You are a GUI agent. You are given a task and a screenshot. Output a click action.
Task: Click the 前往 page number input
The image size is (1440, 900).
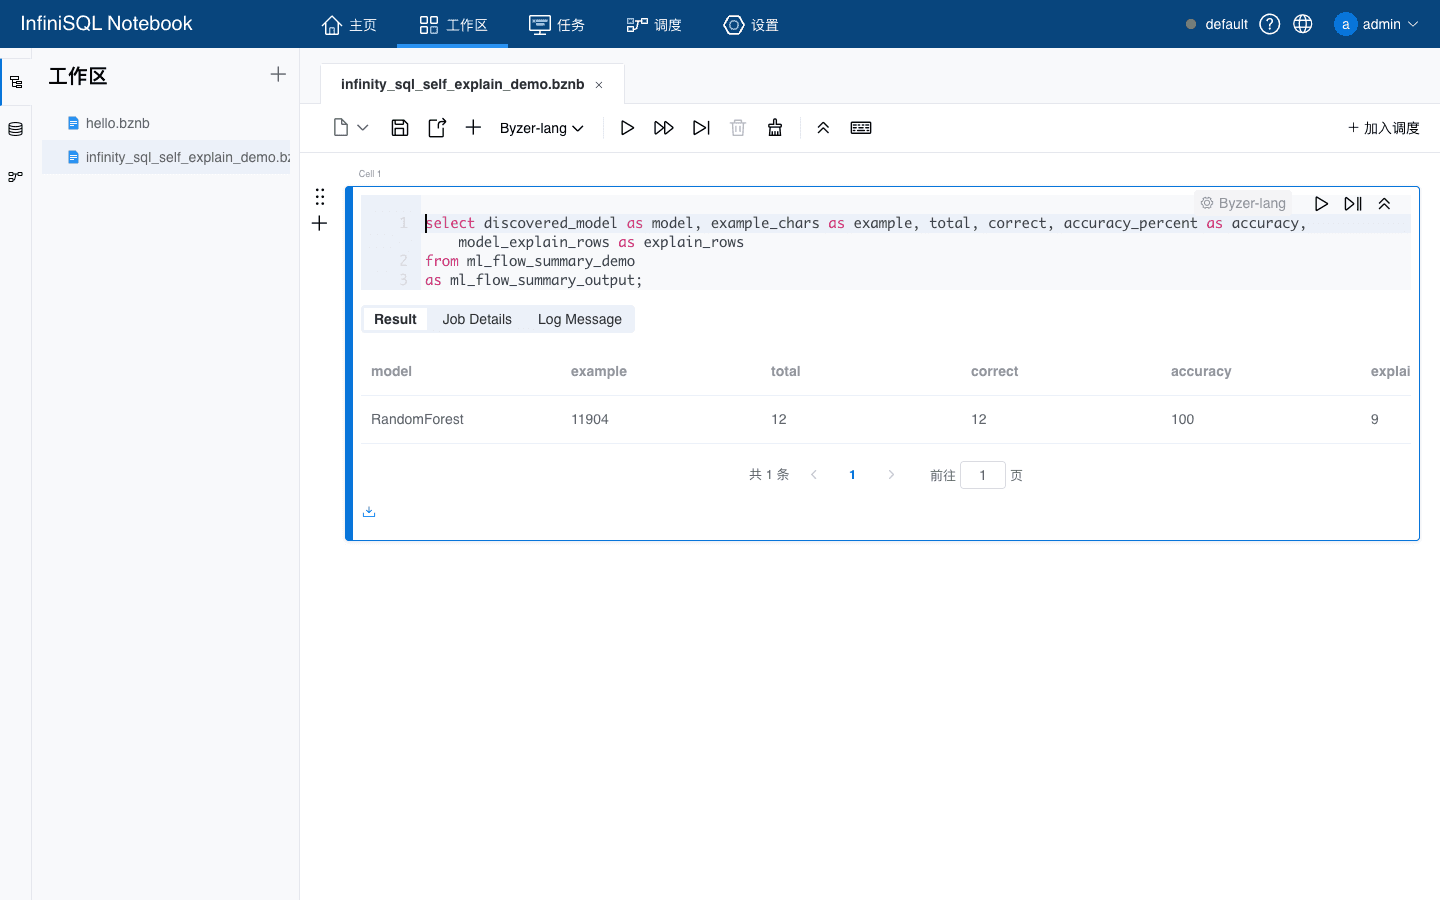pos(983,475)
